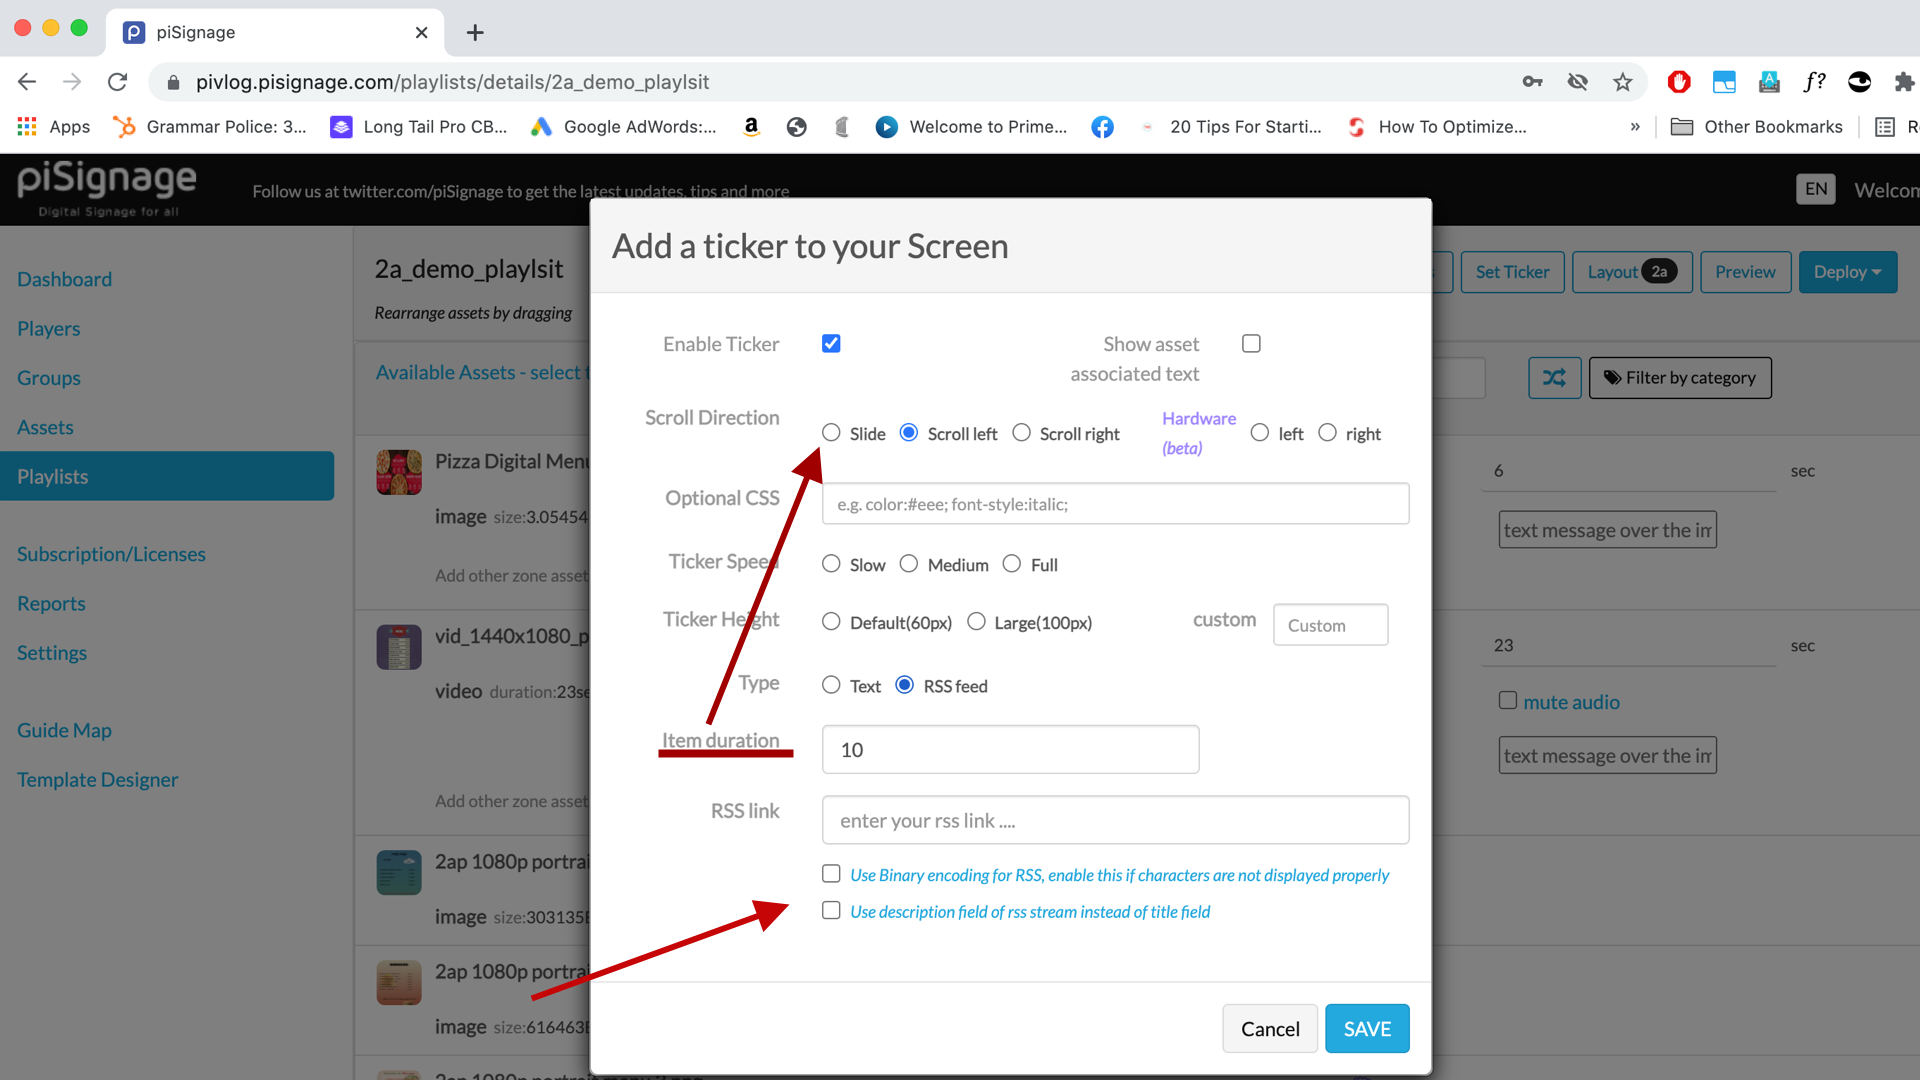The image size is (1920, 1080).
Task: Toggle Show asset associated text checkbox
Action: 1250,344
